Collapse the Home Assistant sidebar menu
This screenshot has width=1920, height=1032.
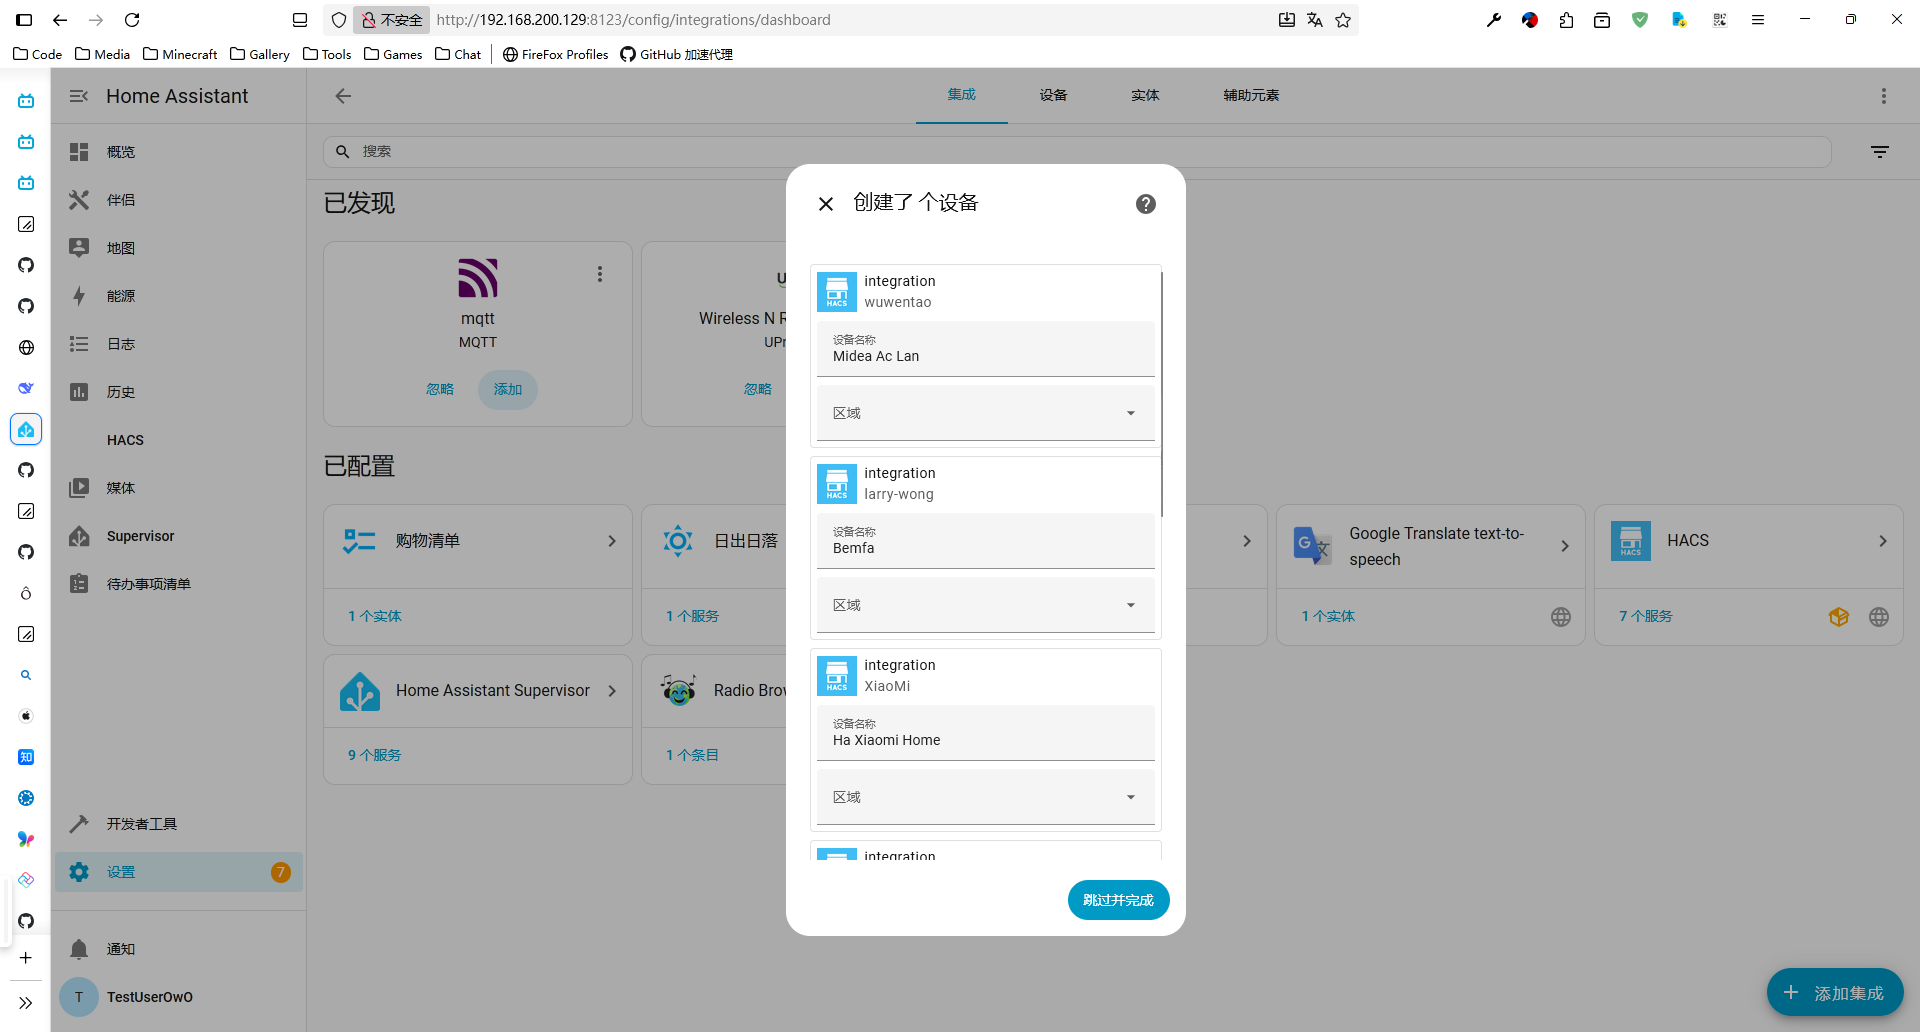pos(79,96)
